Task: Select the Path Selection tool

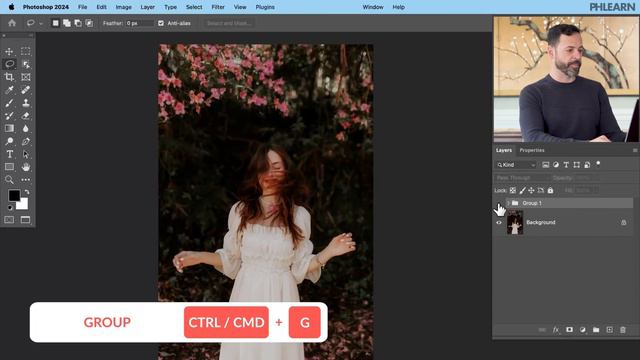Action: (25, 154)
